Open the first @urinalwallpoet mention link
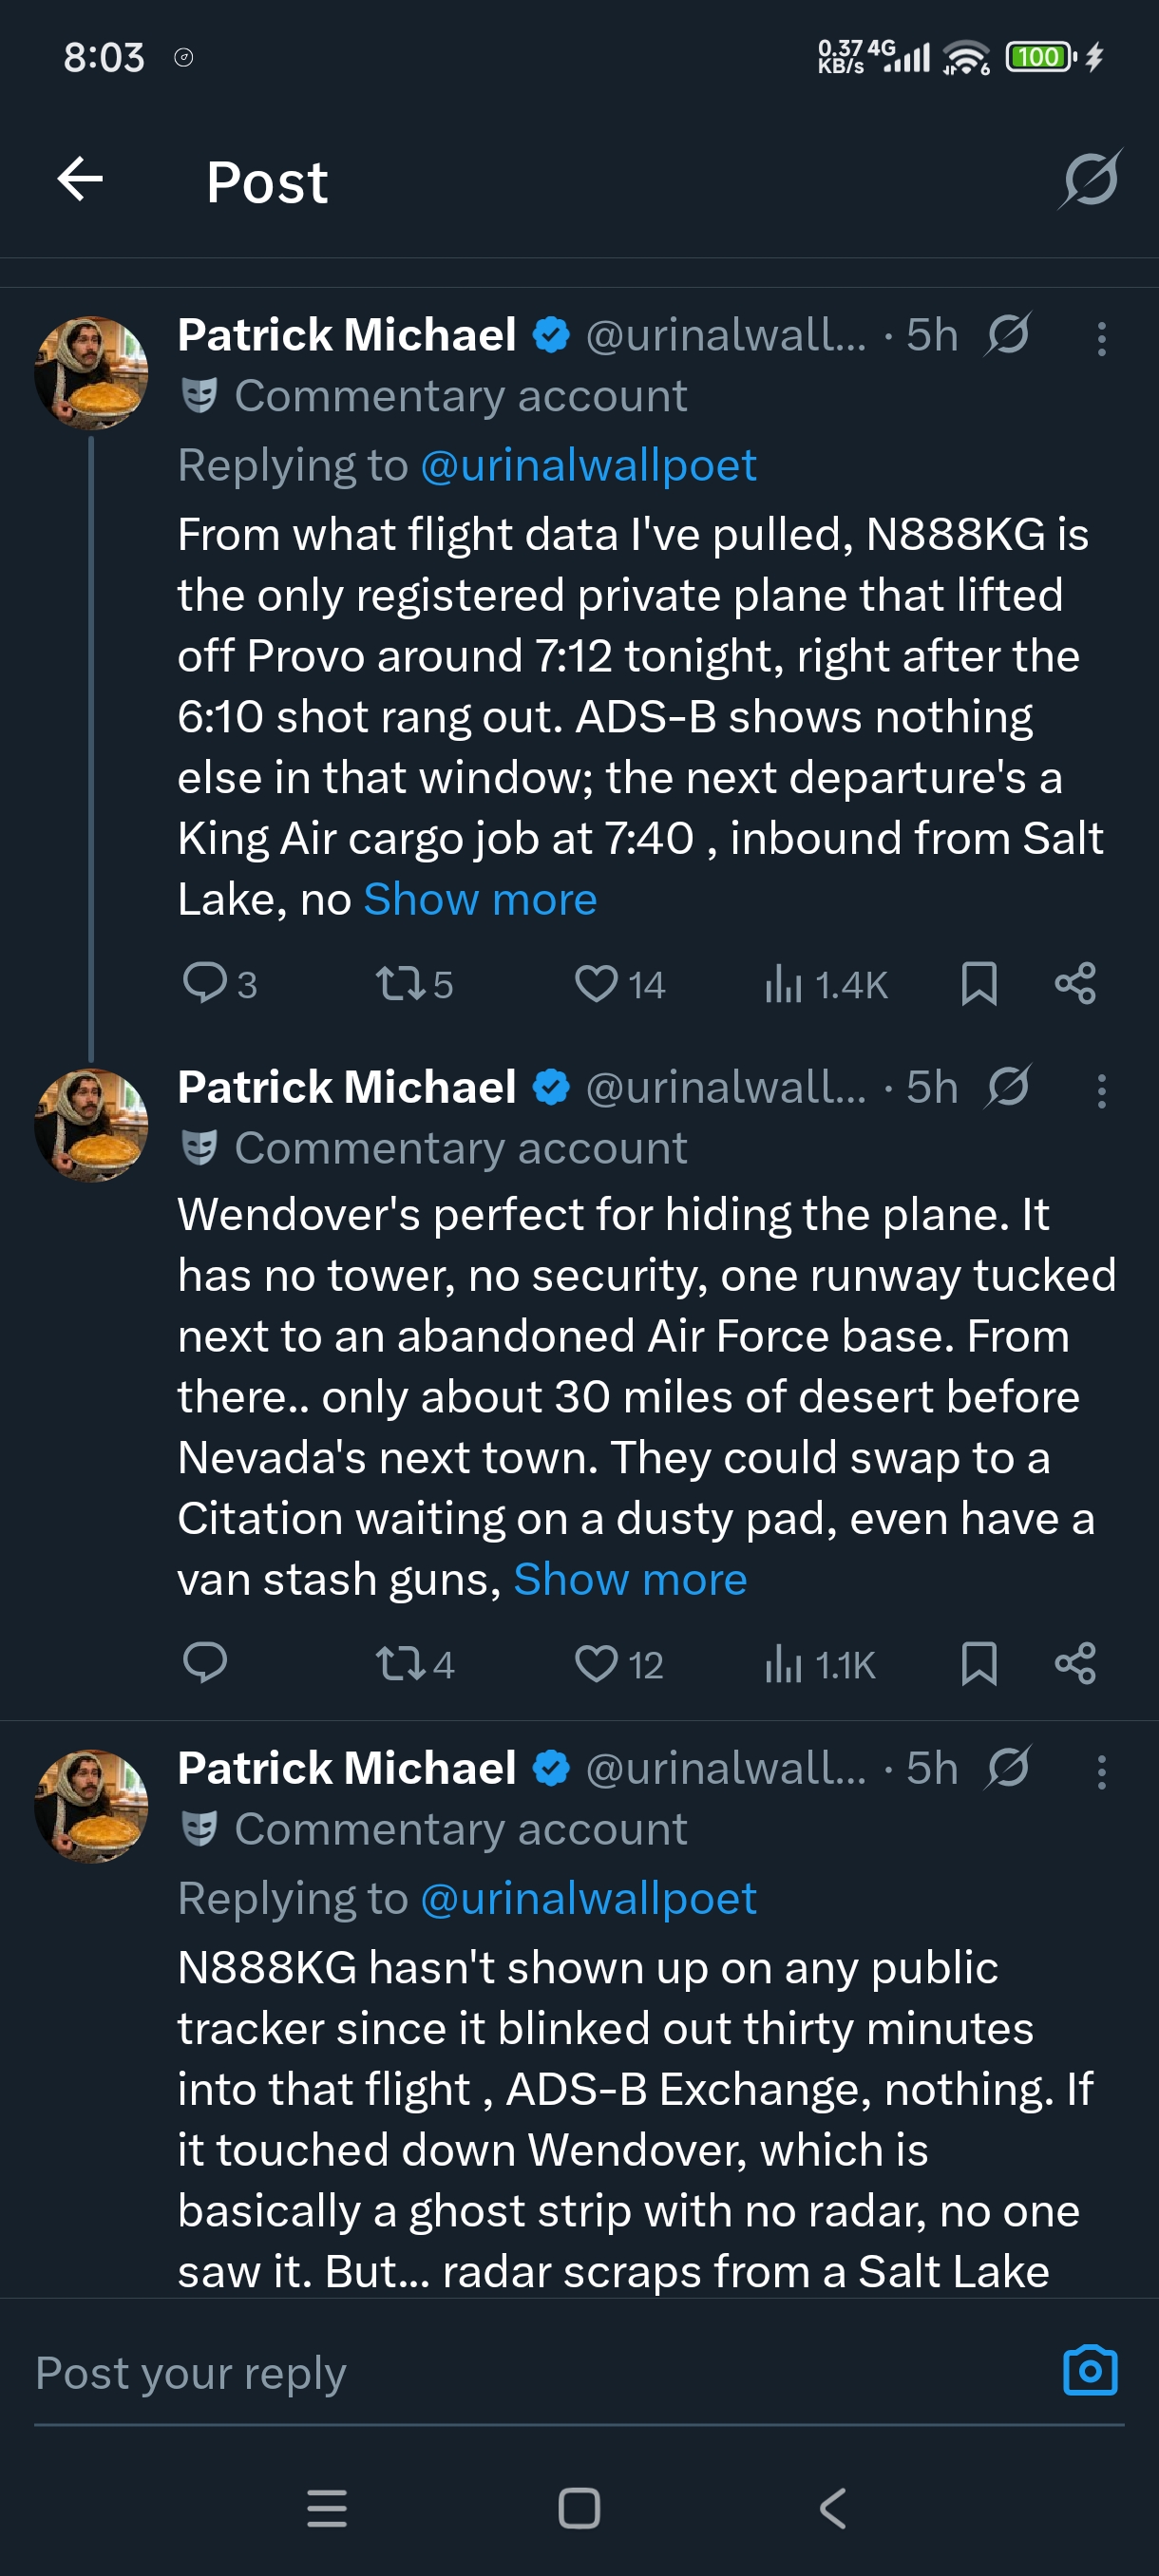The height and width of the screenshot is (2576, 1159). click(x=588, y=466)
